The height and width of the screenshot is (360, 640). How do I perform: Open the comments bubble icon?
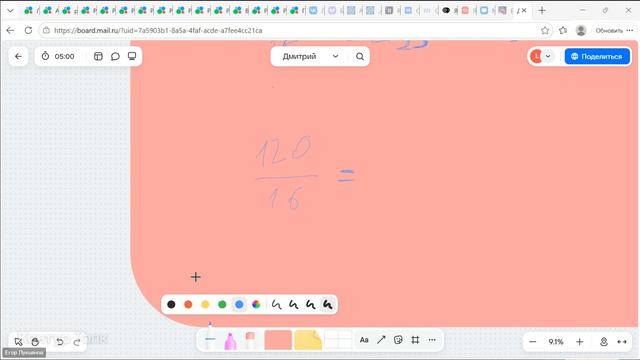(x=115, y=56)
